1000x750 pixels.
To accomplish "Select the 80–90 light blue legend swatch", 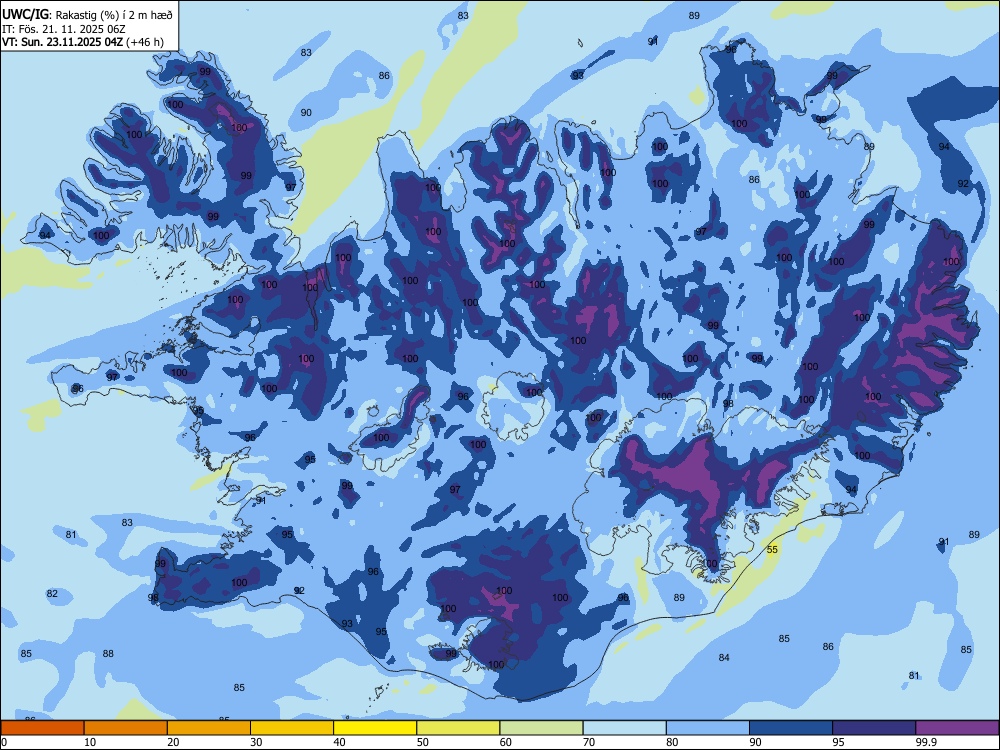I will [708, 728].
